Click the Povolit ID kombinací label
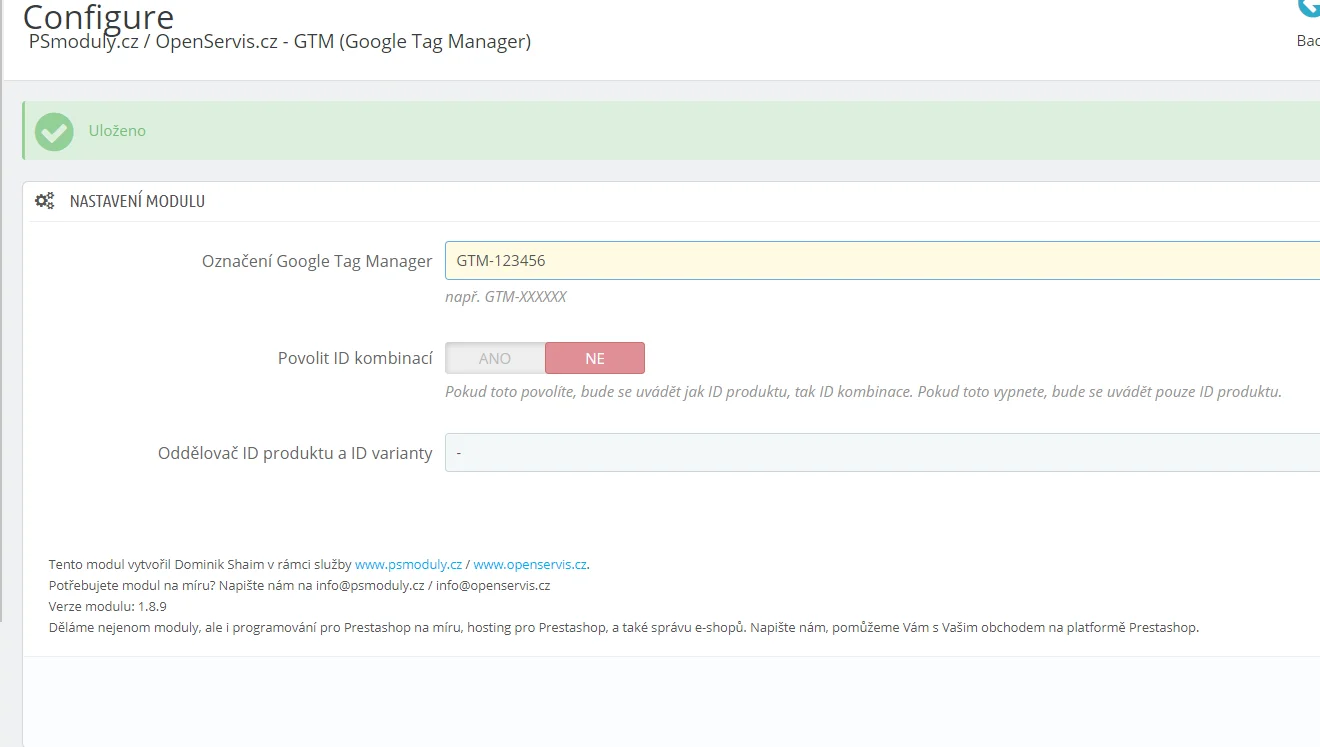 click(355, 358)
